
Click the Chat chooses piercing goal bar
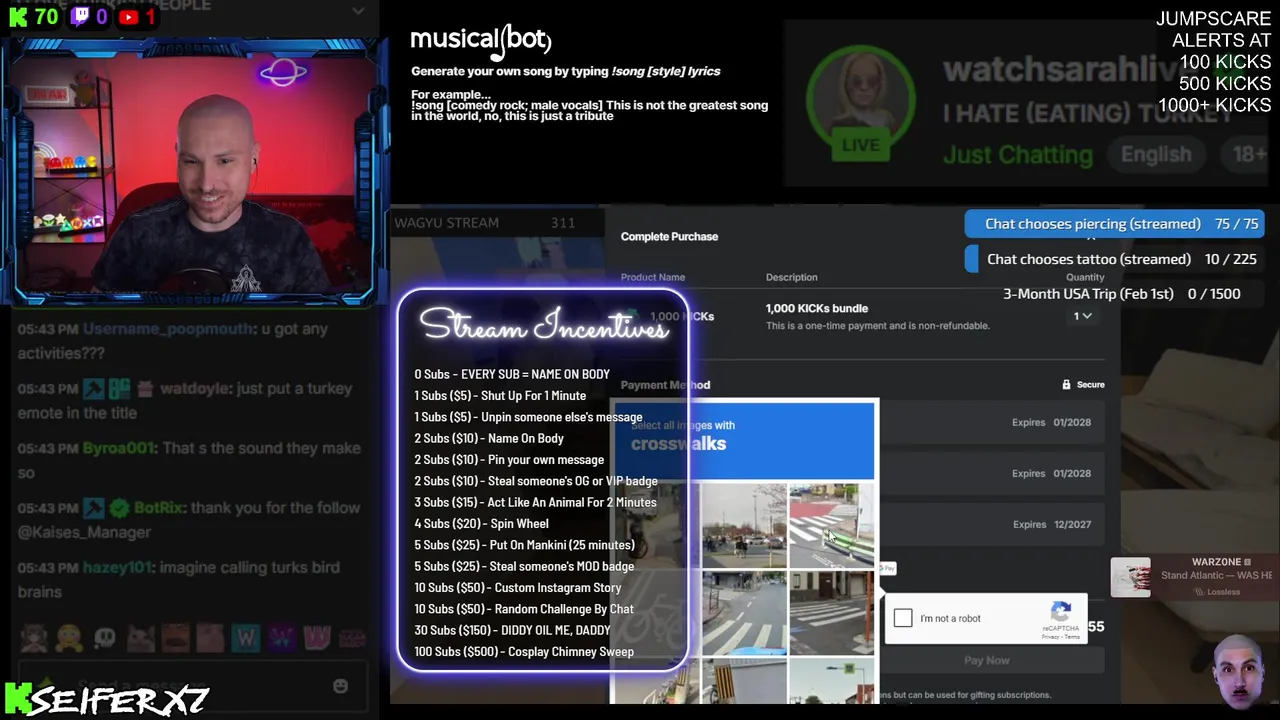(x=1115, y=224)
